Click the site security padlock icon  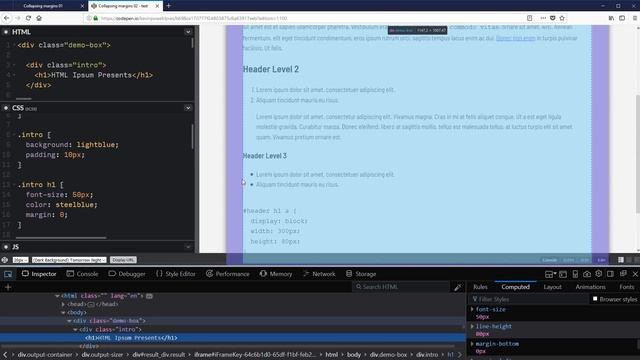click(x=96, y=18)
